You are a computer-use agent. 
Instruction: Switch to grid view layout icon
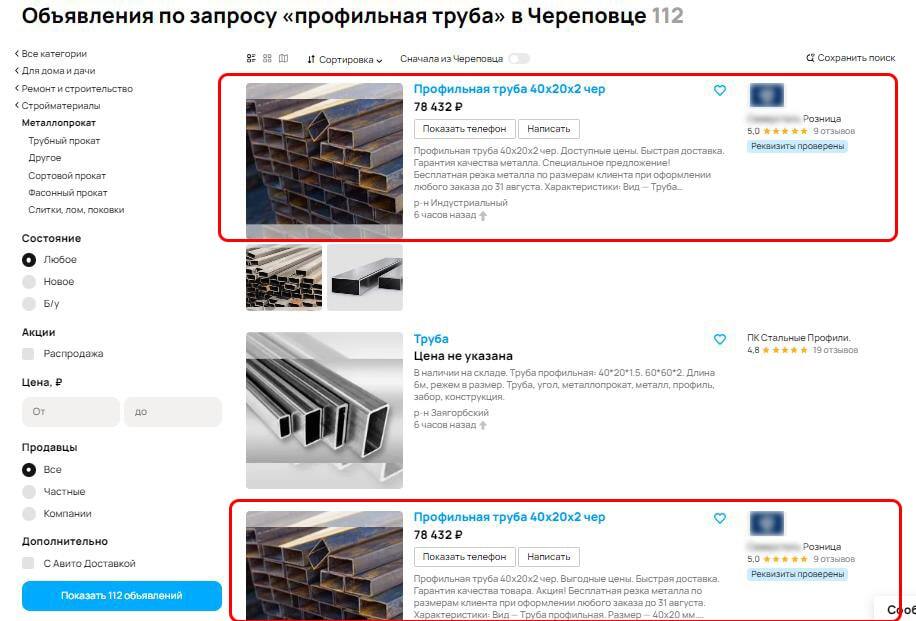[x=268, y=58]
